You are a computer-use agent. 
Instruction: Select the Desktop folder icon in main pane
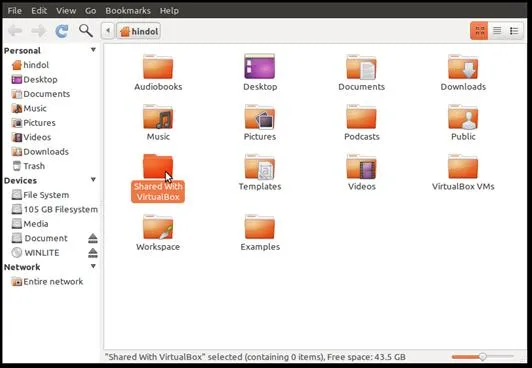pos(260,66)
